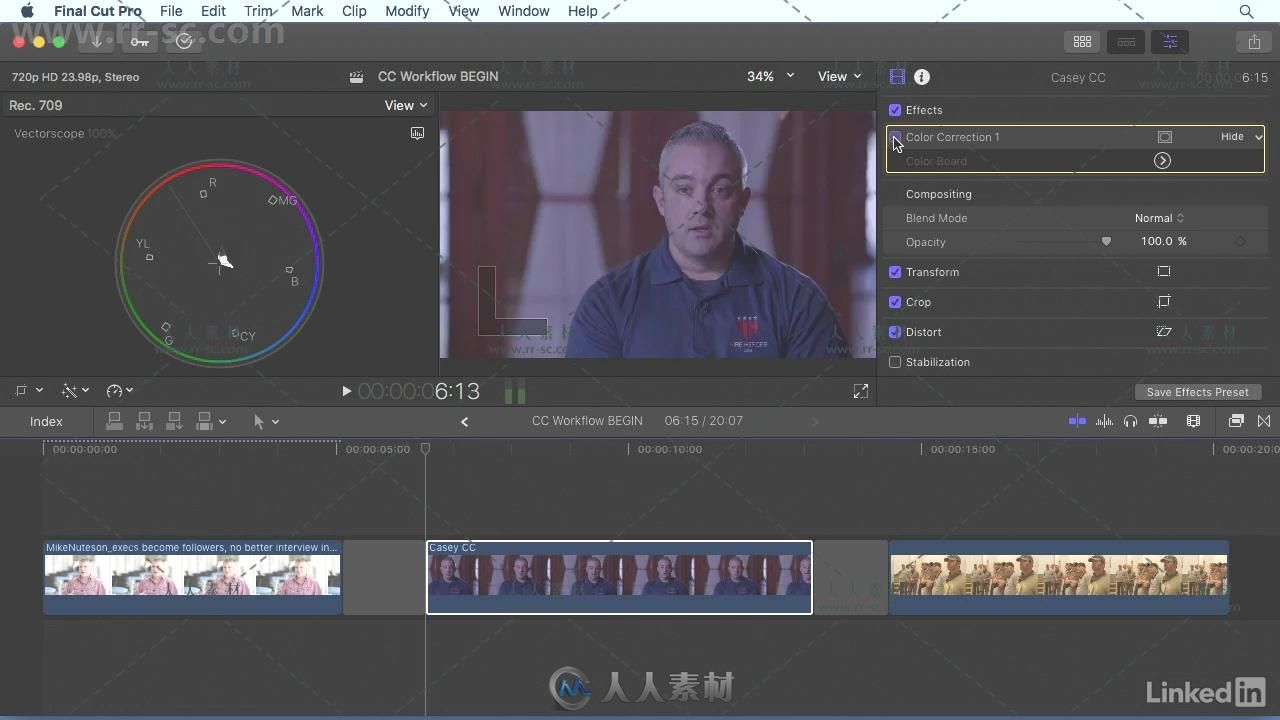Open the keyword editor key icon
Screen dimensions: 1280x720
(x=140, y=41)
